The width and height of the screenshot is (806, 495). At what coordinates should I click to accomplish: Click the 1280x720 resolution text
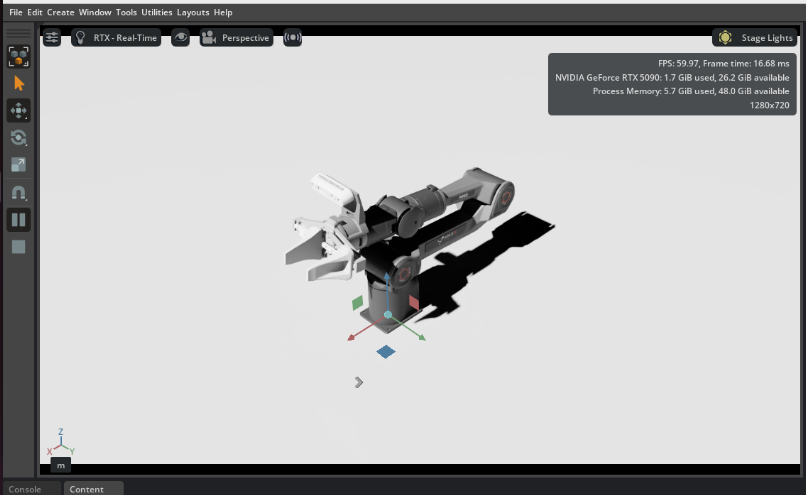pyautogui.click(x=769, y=105)
